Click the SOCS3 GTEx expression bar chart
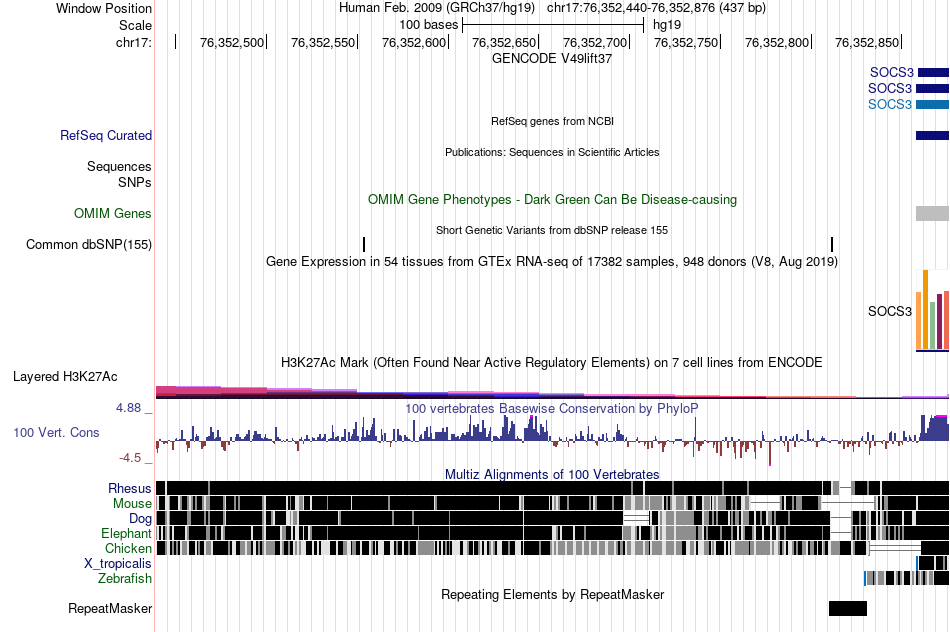This screenshot has height=632, width=950. [932, 311]
